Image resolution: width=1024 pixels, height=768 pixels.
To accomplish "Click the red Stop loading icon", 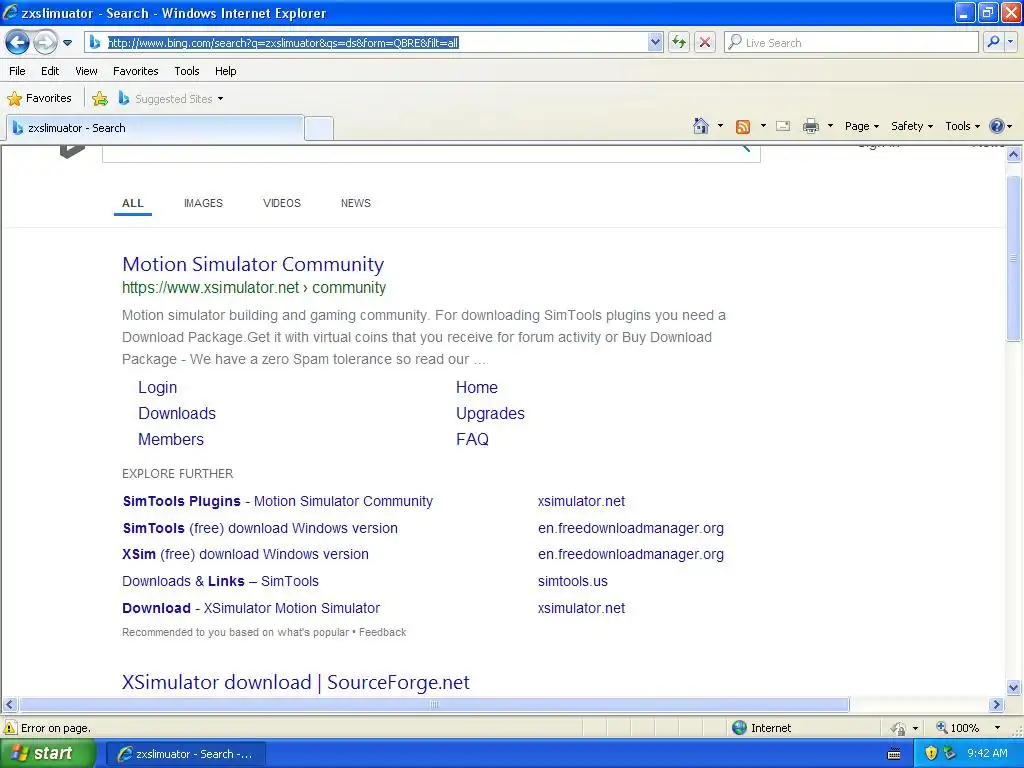I will [x=705, y=42].
